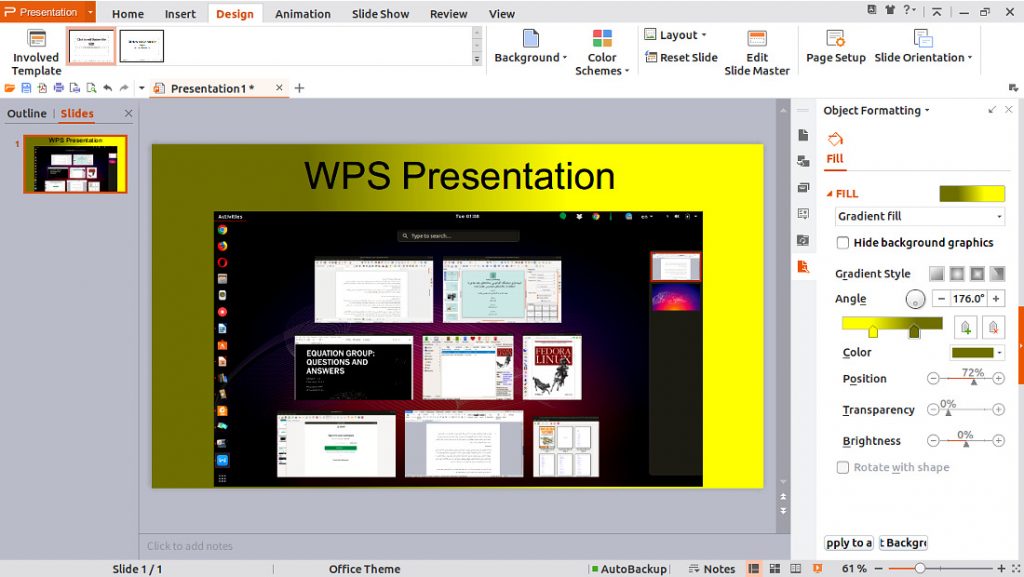Redo the last undone action
This screenshot has height=577, width=1024.
(124, 88)
